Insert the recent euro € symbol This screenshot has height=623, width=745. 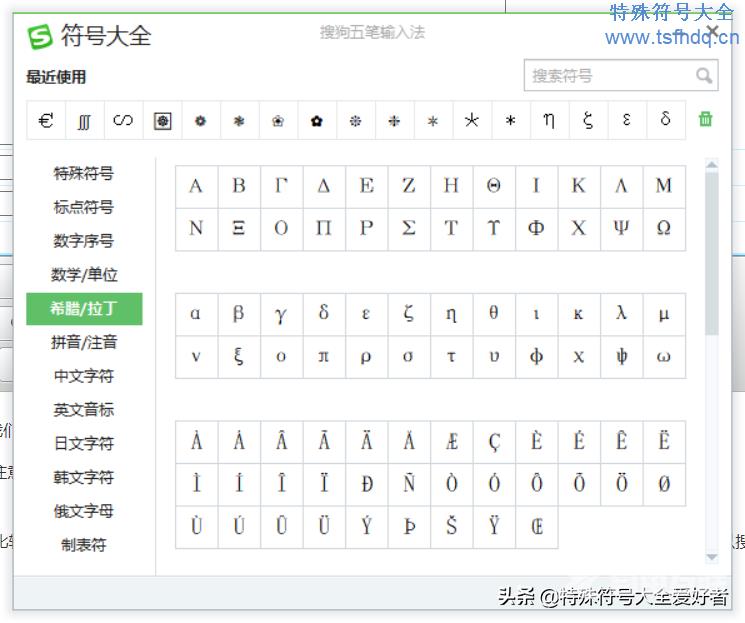(46, 120)
